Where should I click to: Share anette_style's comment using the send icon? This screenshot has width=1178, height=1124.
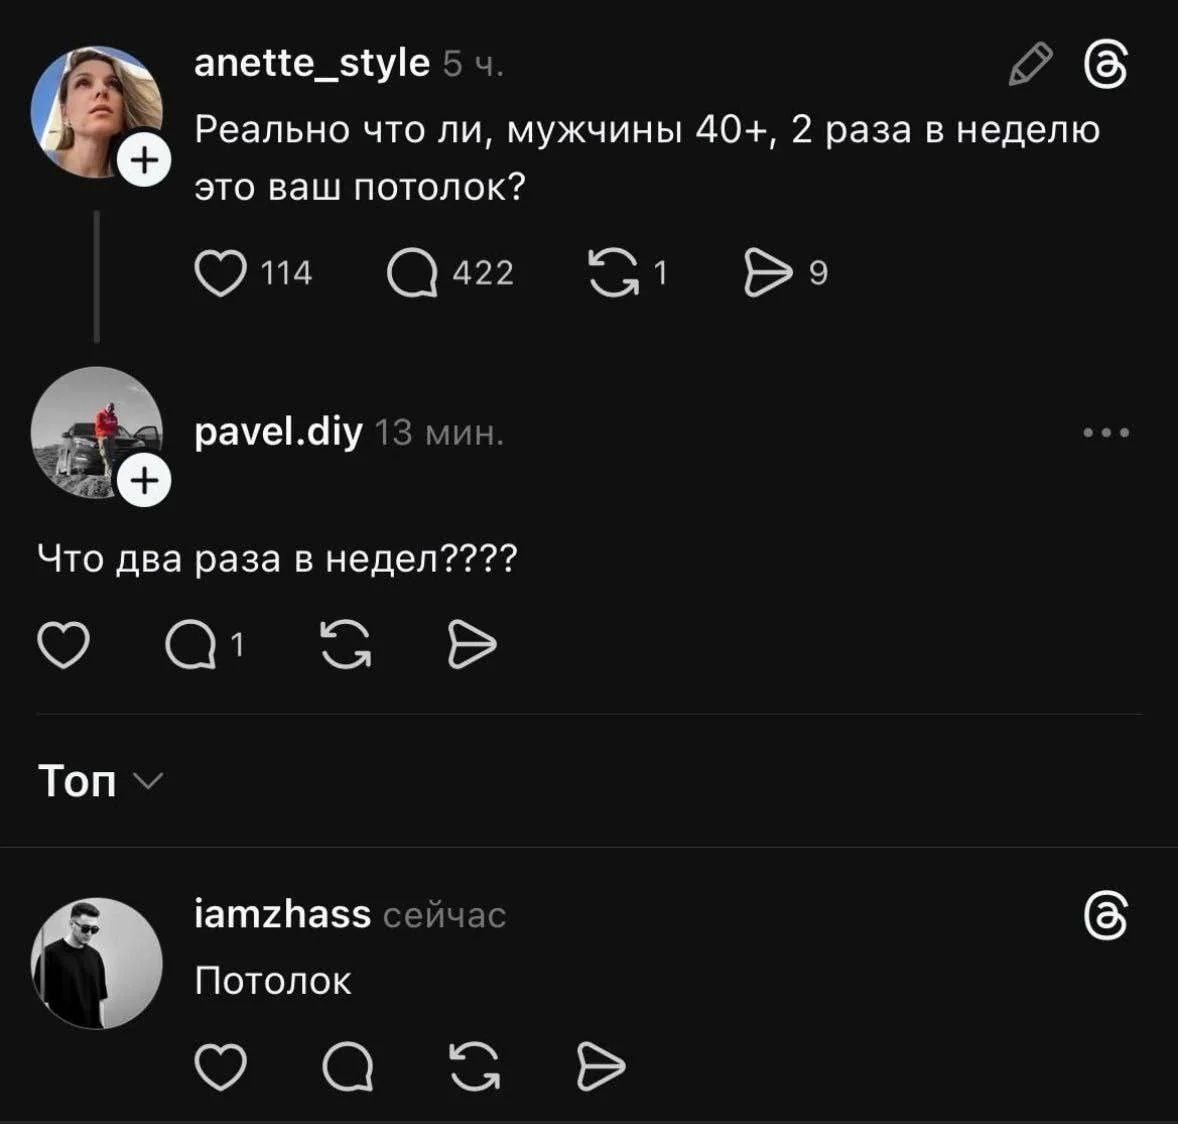click(x=767, y=271)
